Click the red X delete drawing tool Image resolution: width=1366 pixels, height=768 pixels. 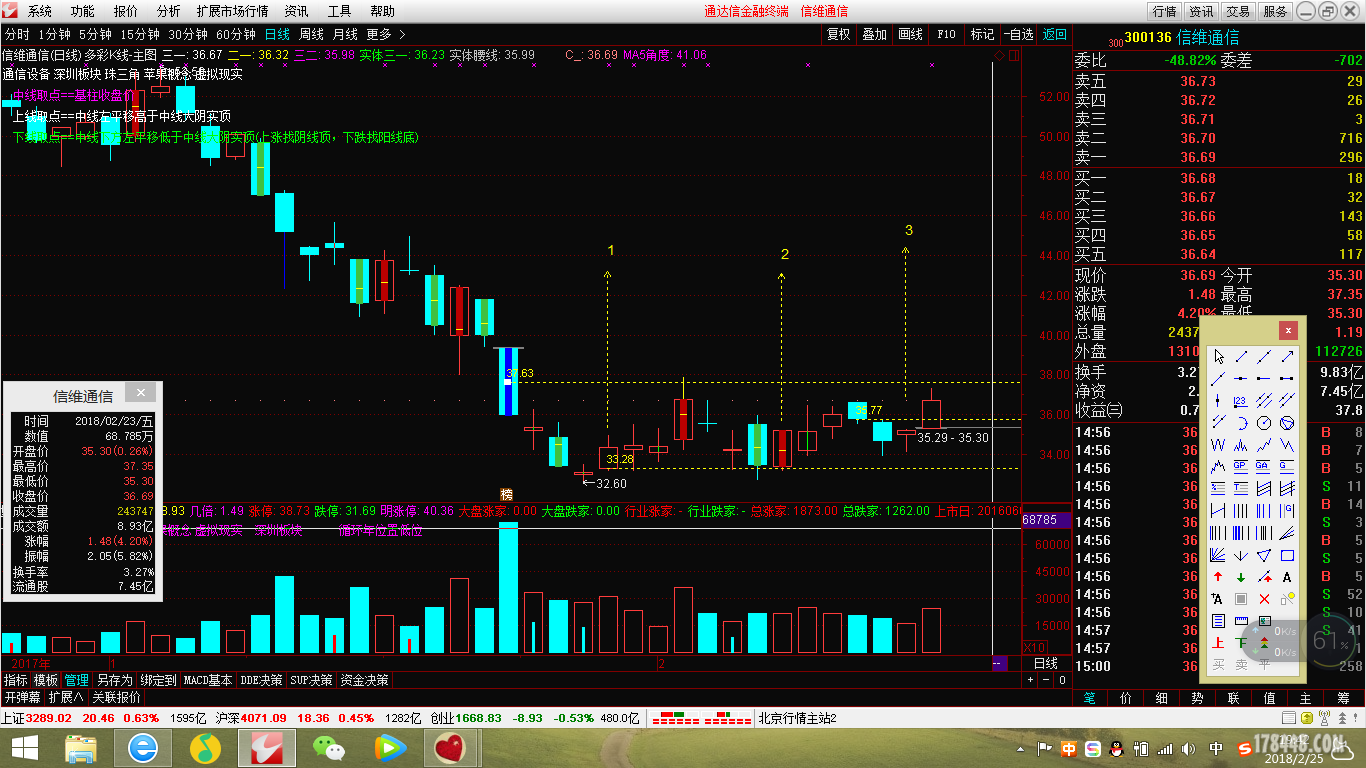click(1264, 599)
